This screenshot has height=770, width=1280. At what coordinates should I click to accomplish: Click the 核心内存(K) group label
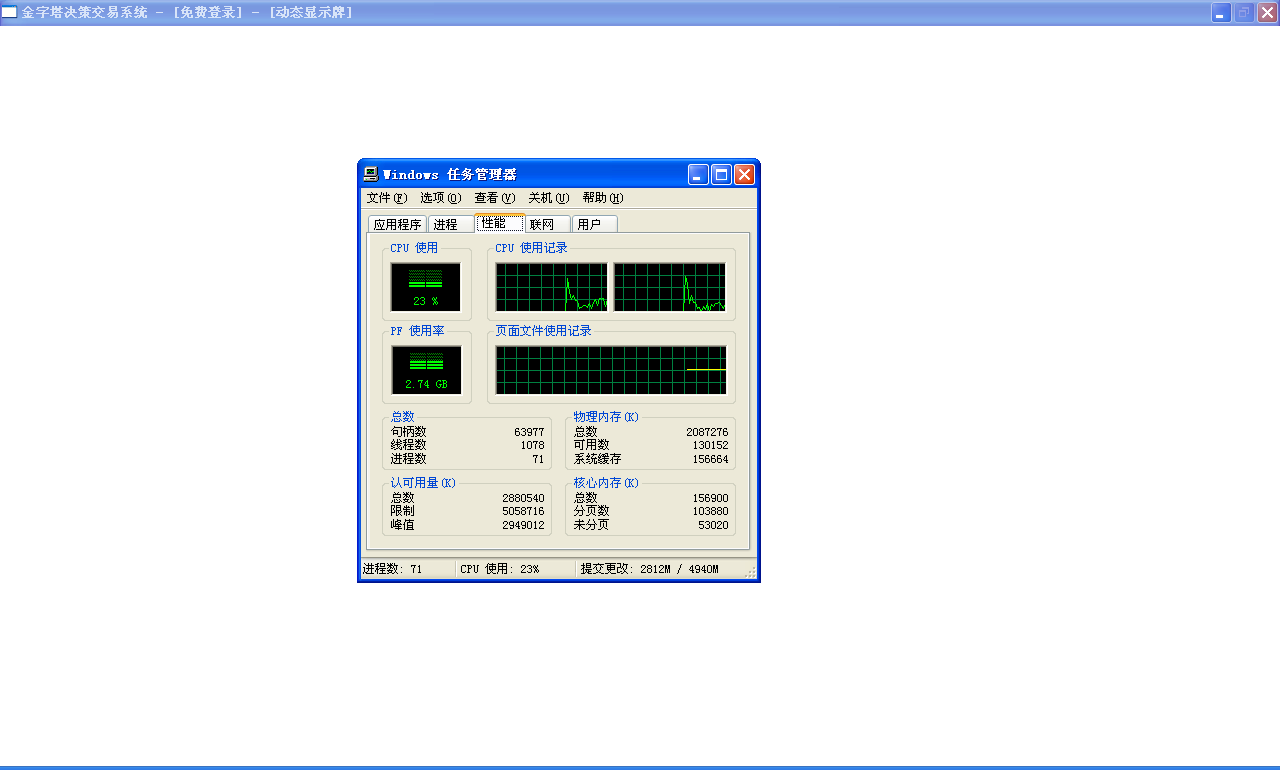[606, 483]
